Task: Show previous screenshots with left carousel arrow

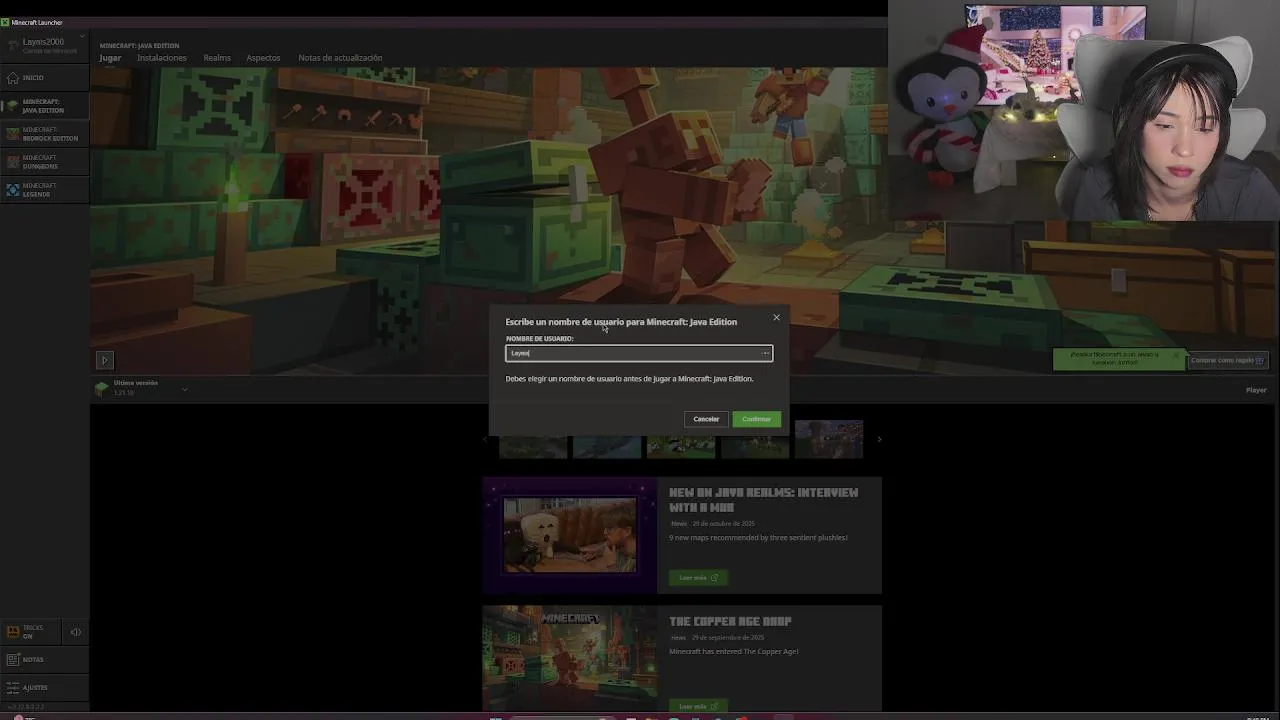Action: [x=487, y=439]
